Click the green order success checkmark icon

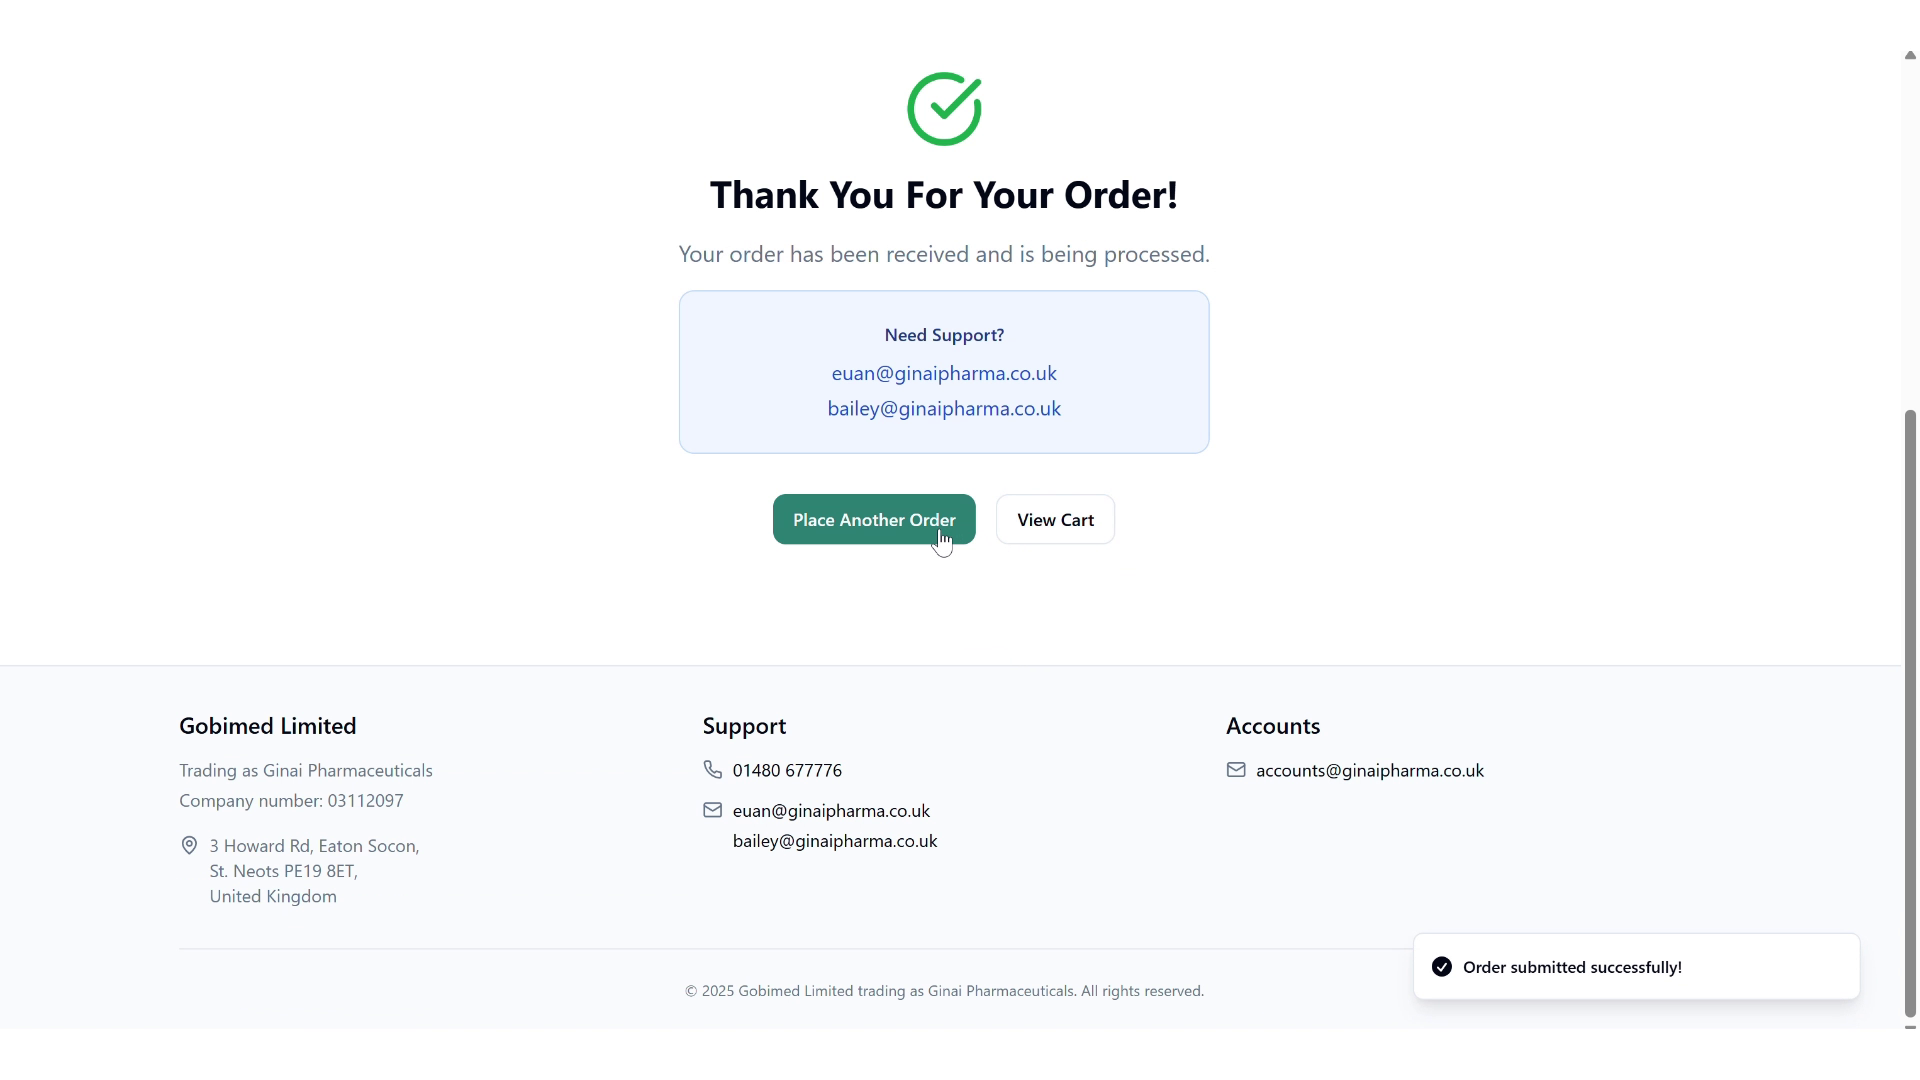point(944,109)
